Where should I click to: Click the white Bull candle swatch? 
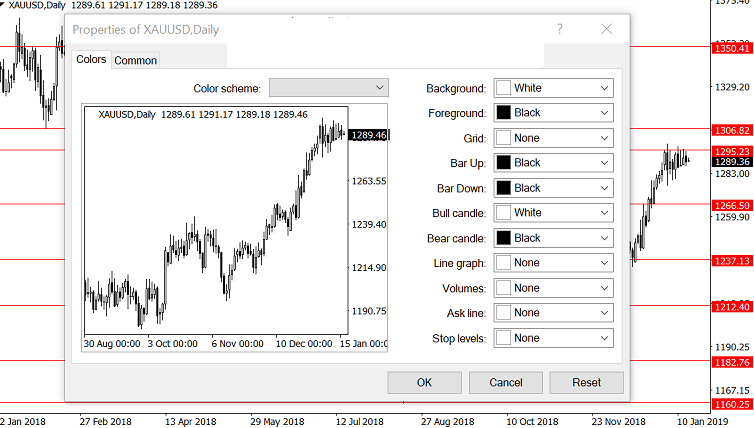tap(503, 213)
